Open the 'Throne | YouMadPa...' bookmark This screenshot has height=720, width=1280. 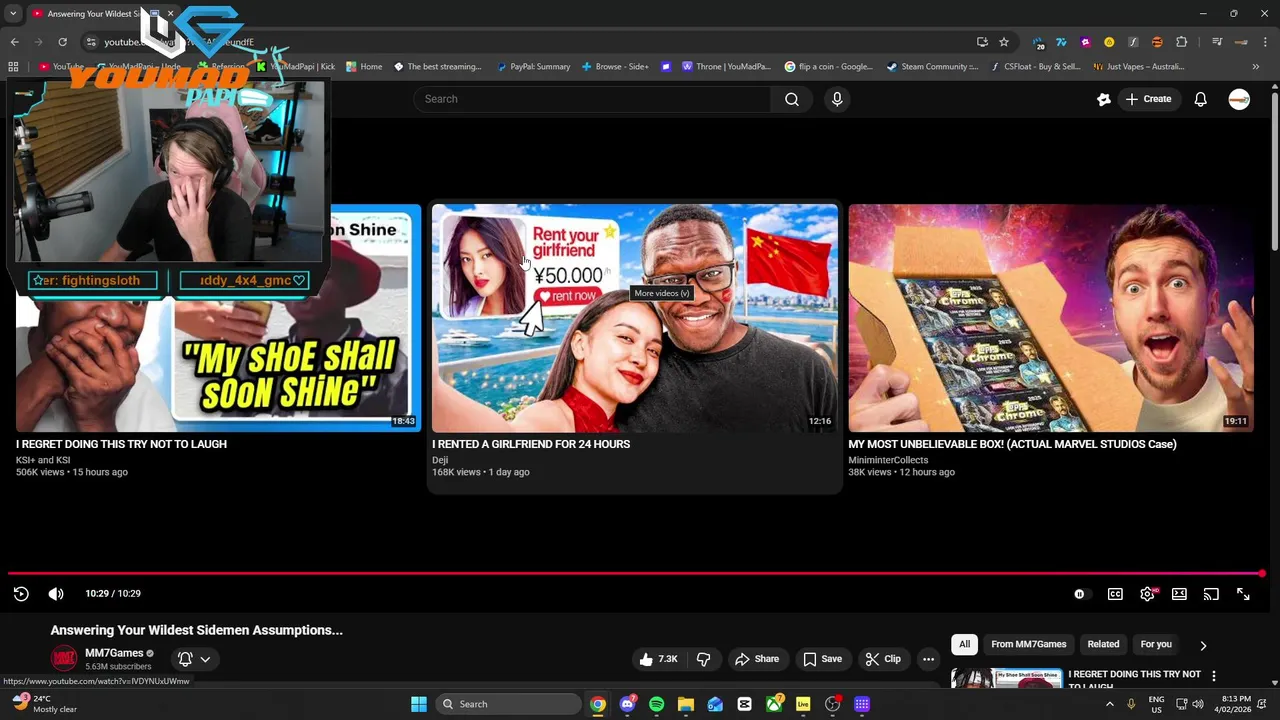coord(726,67)
